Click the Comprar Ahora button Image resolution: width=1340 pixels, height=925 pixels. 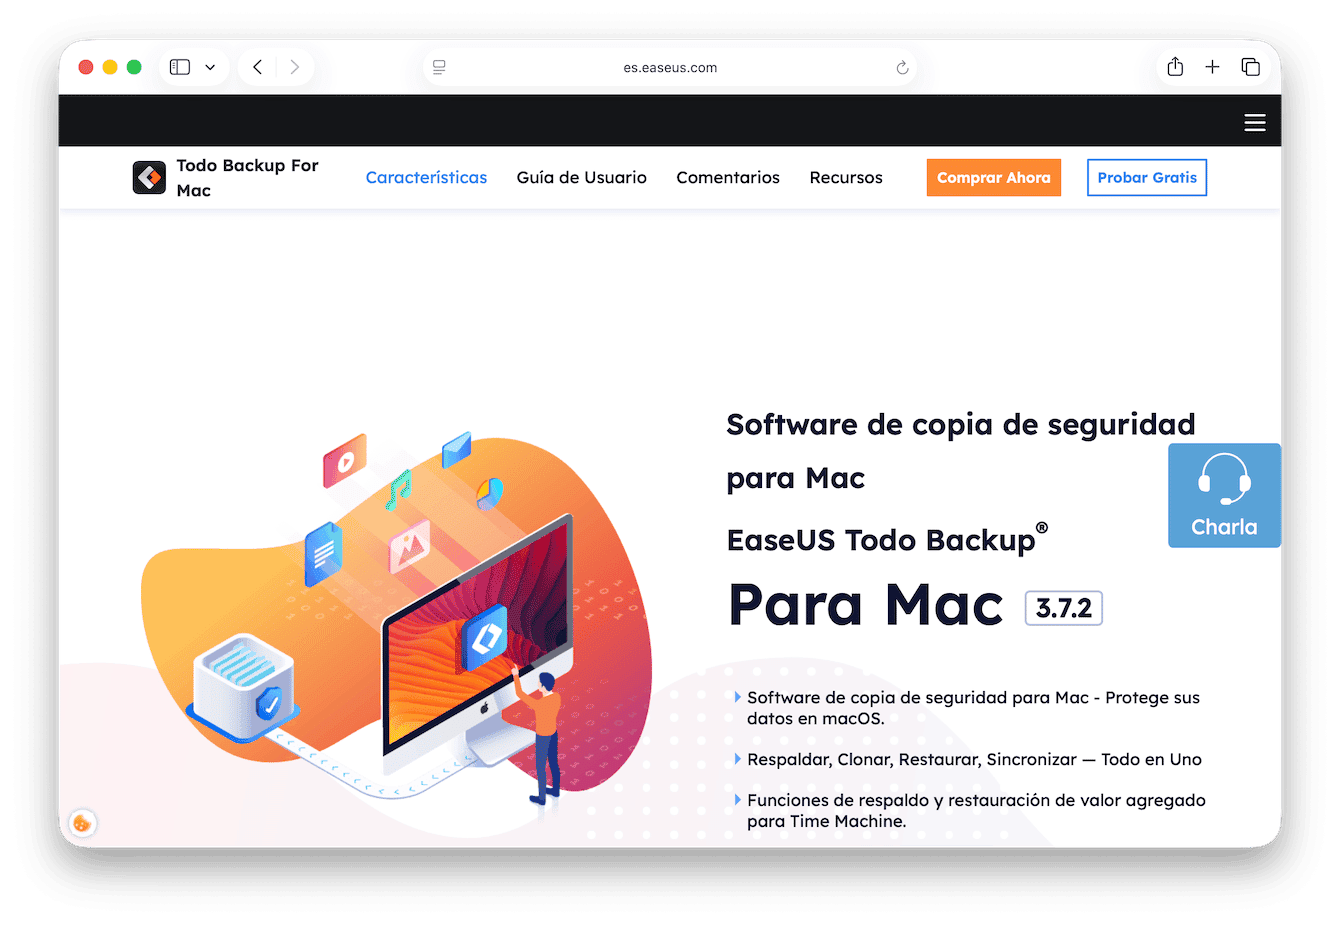tap(993, 177)
